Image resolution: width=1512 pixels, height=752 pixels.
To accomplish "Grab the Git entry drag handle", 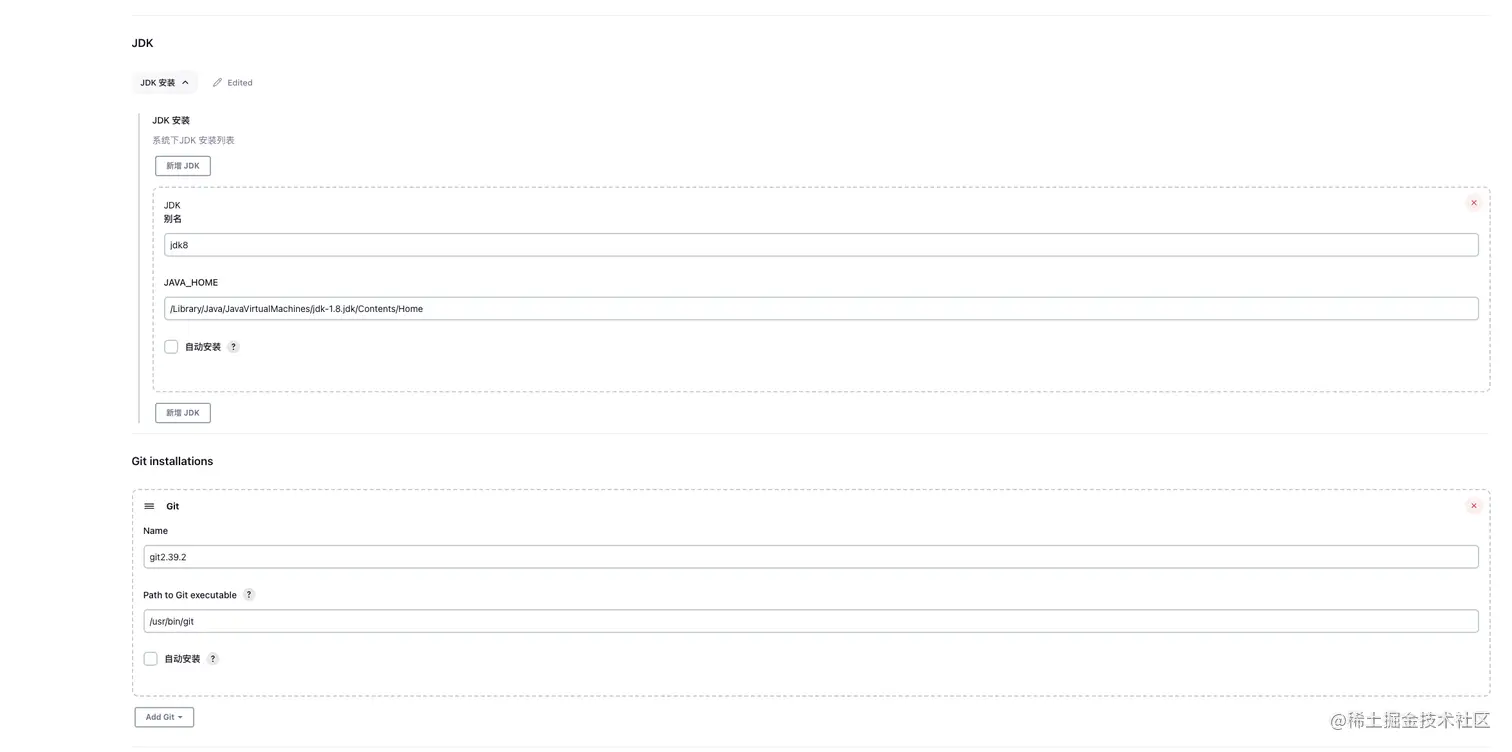I will pyautogui.click(x=150, y=507).
